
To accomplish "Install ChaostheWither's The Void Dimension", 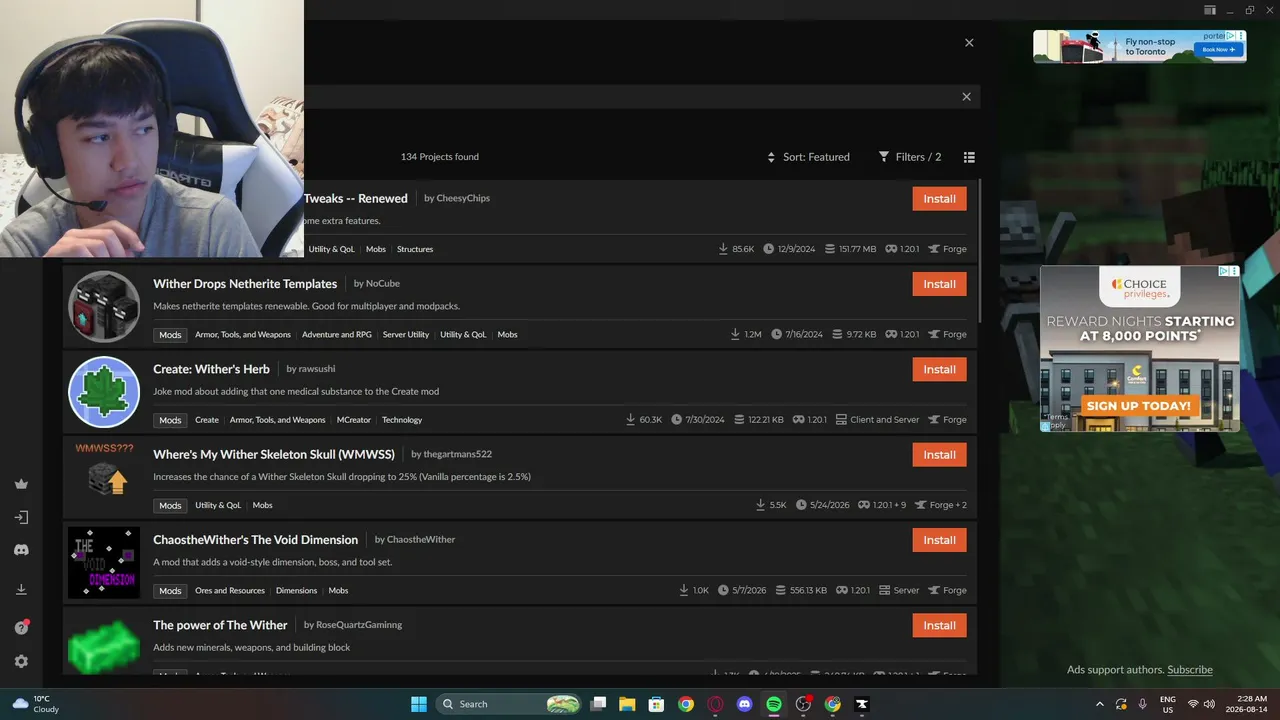I will tap(939, 540).
